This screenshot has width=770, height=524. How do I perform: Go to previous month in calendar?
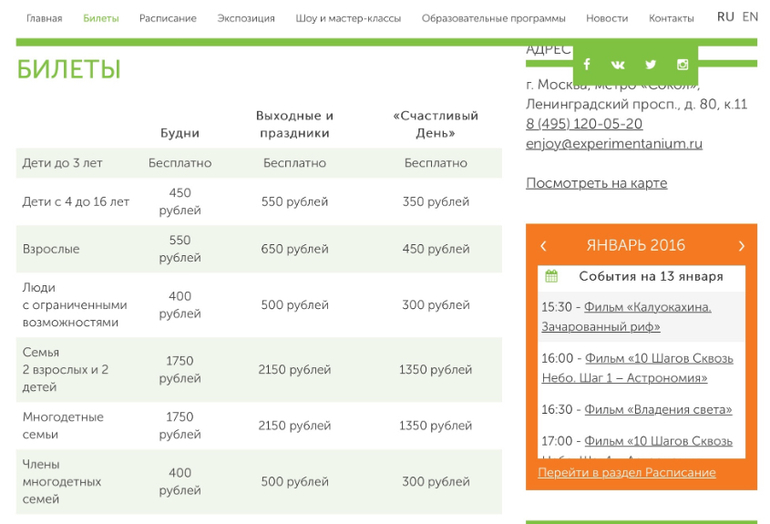[x=543, y=245]
